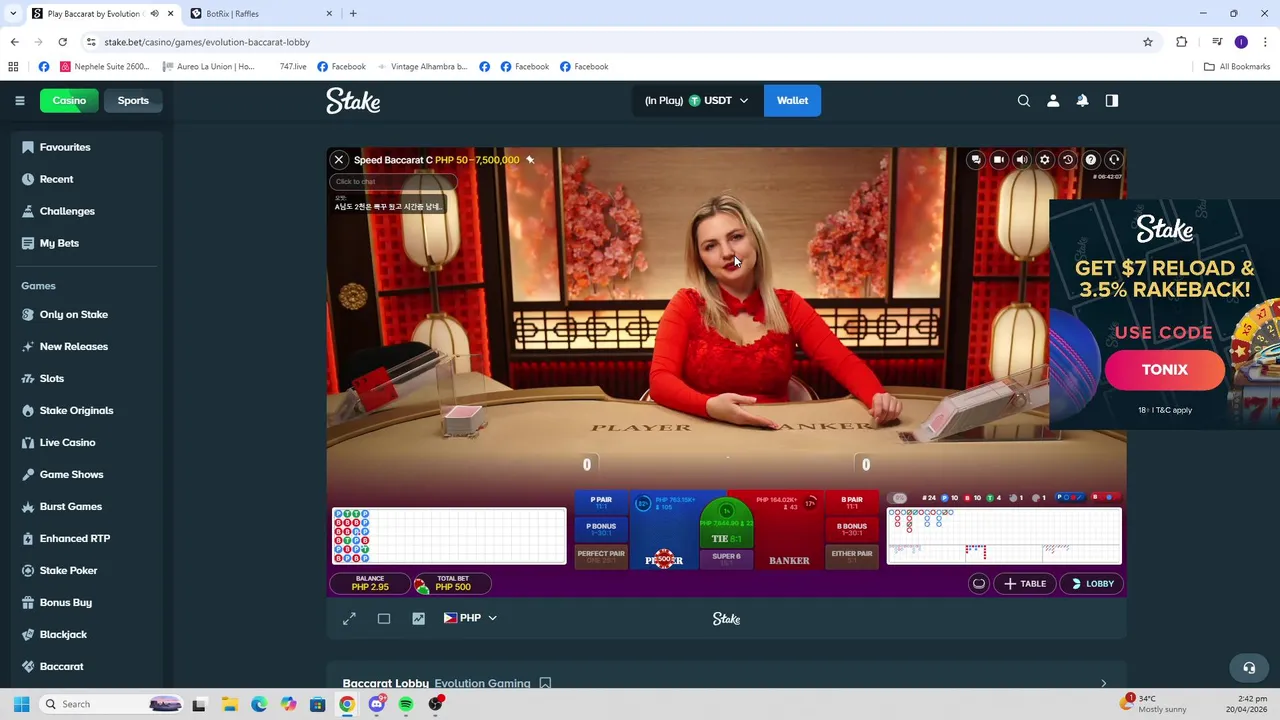Open the in-game help question mark
The width and height of the screenshot is (1280, 720).
tap(1091, 160)
